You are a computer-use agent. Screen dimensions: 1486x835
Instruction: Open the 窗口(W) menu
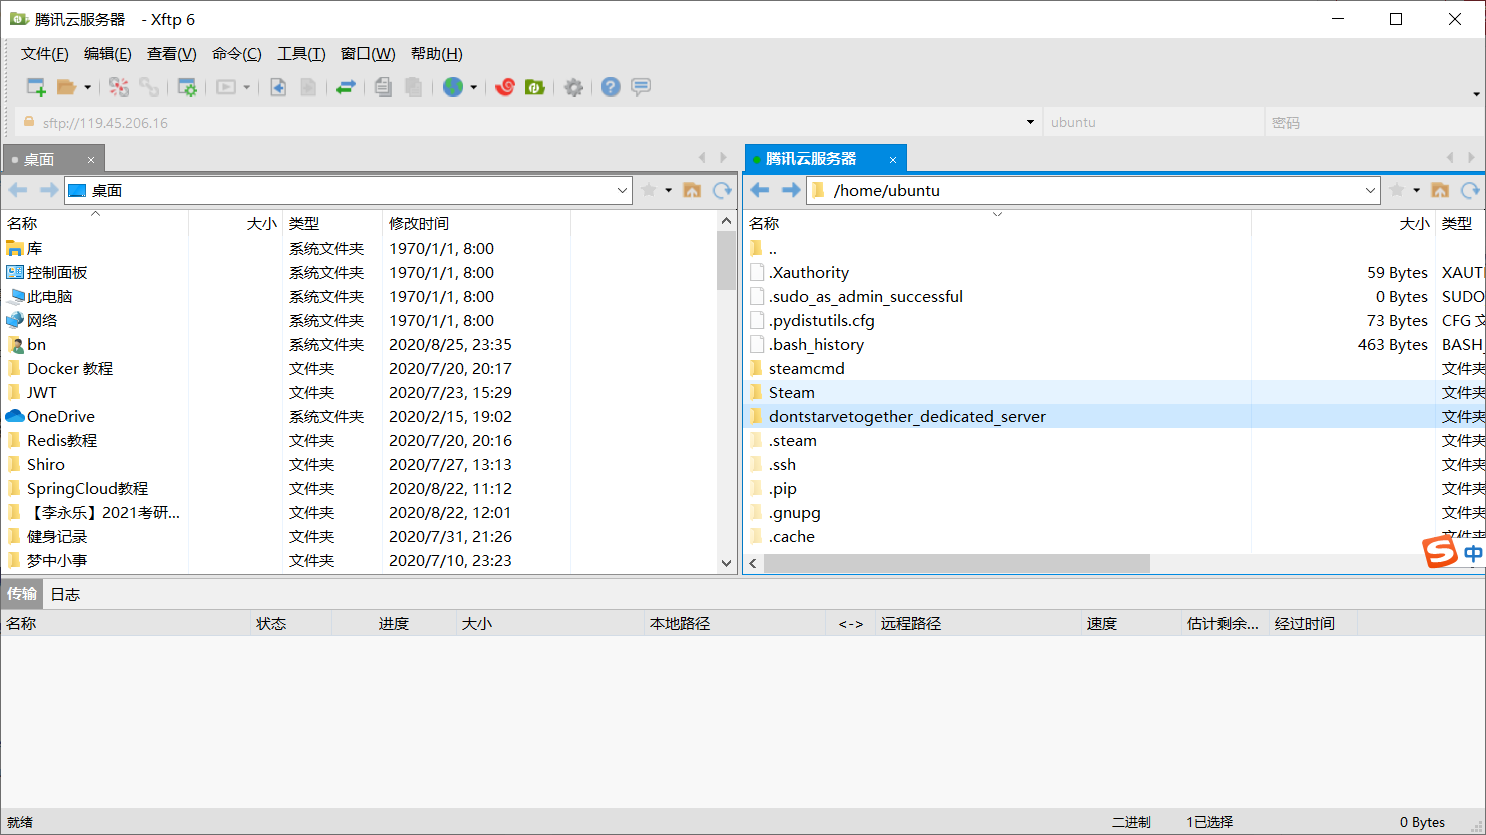pos(368,54)
